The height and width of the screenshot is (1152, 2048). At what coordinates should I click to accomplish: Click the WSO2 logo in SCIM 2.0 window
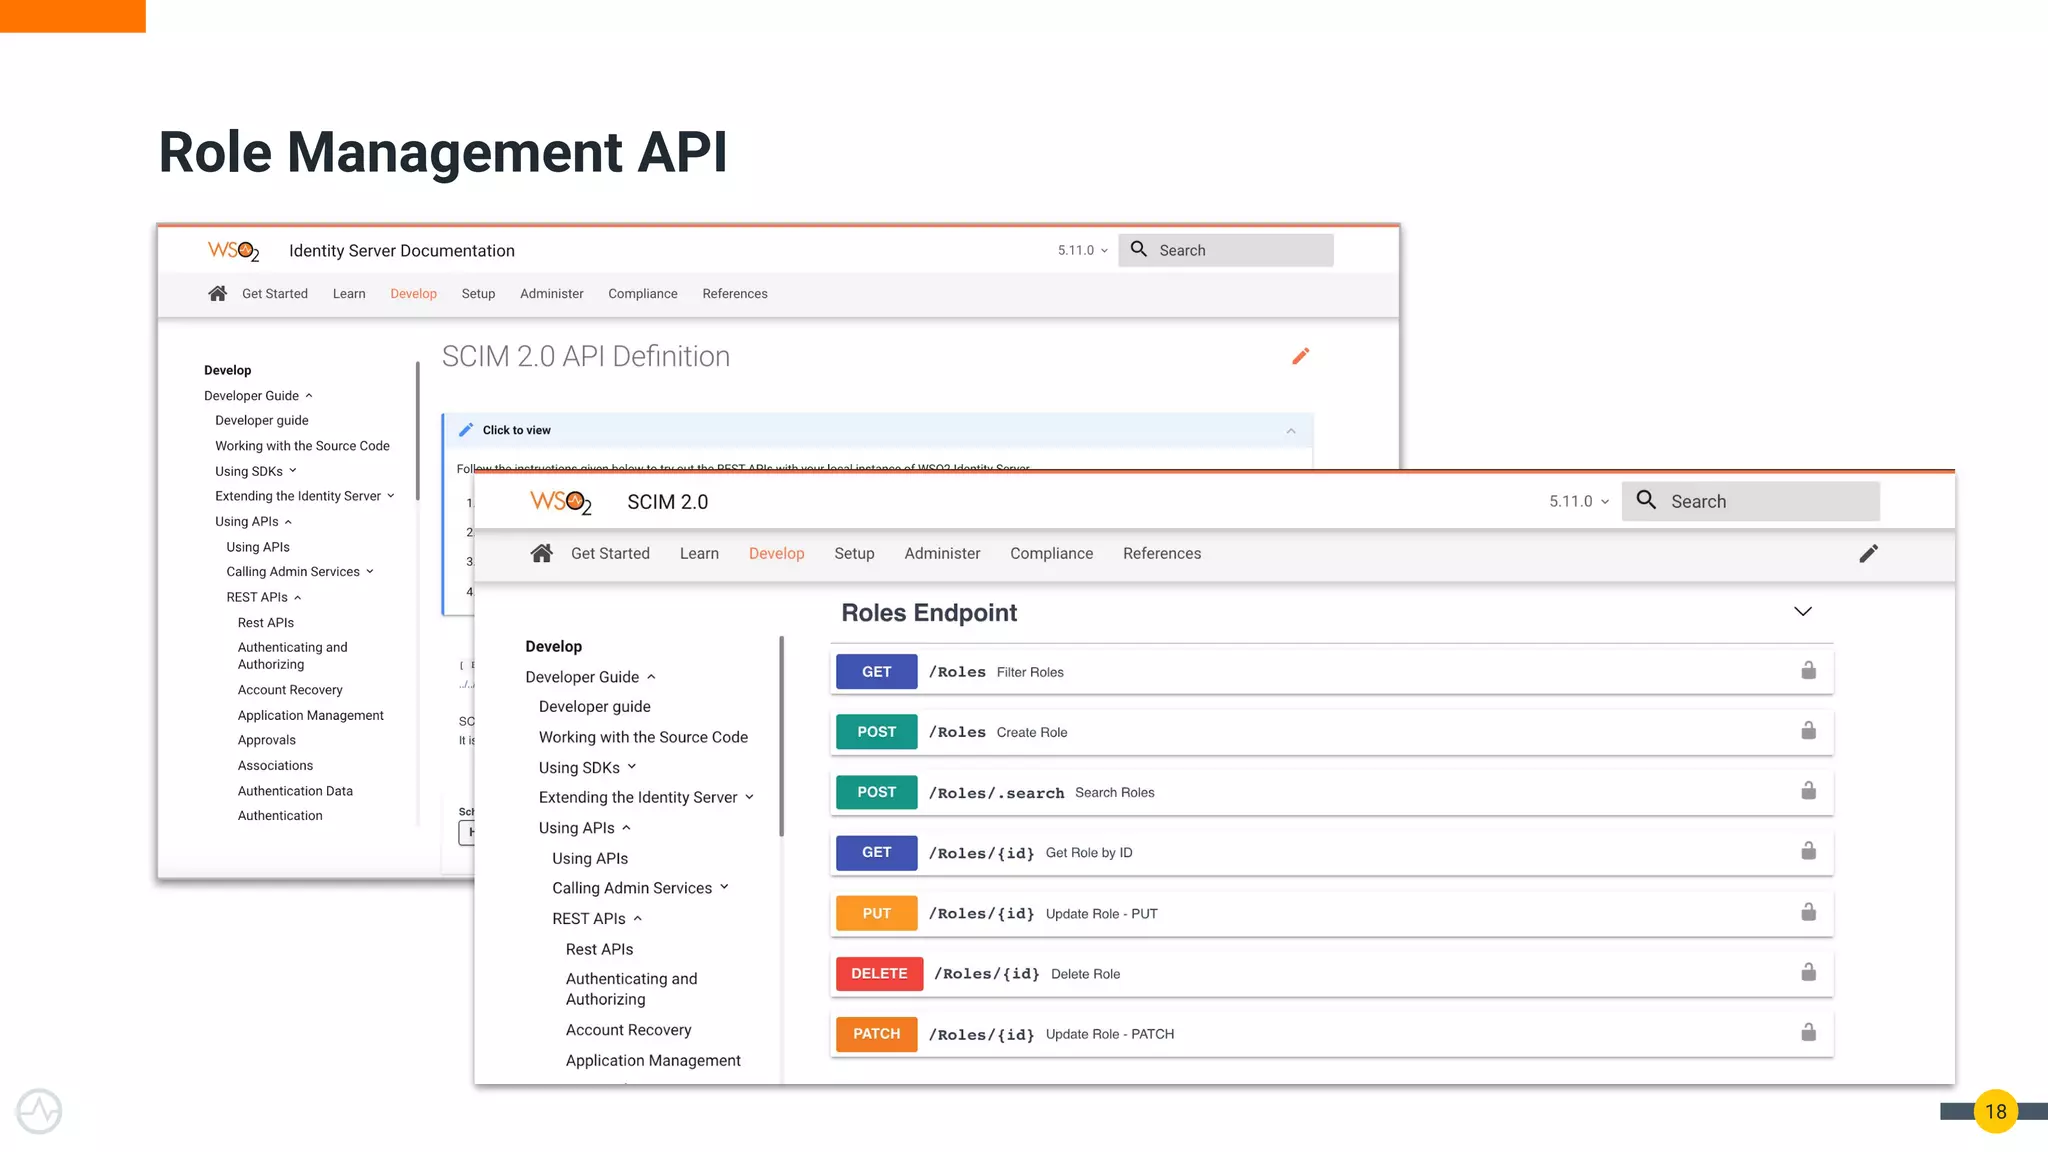point(561,502)
